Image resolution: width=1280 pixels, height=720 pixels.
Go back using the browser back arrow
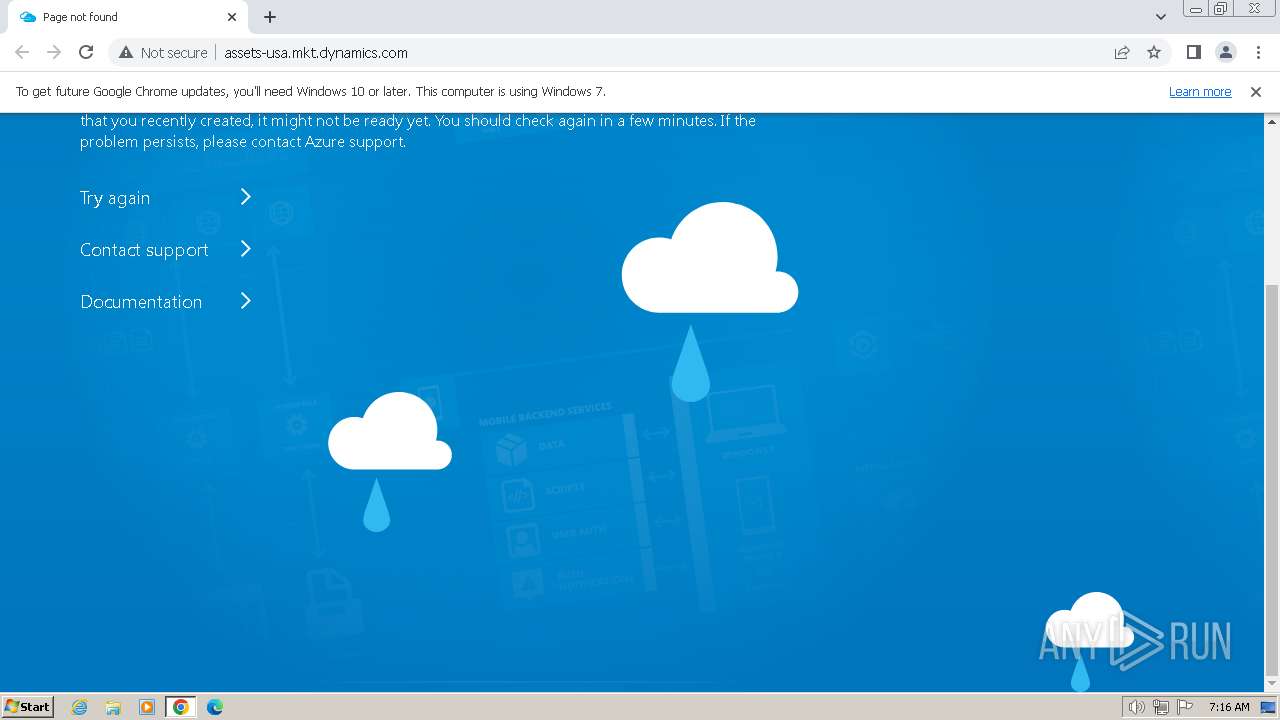[x=22, y=52]
